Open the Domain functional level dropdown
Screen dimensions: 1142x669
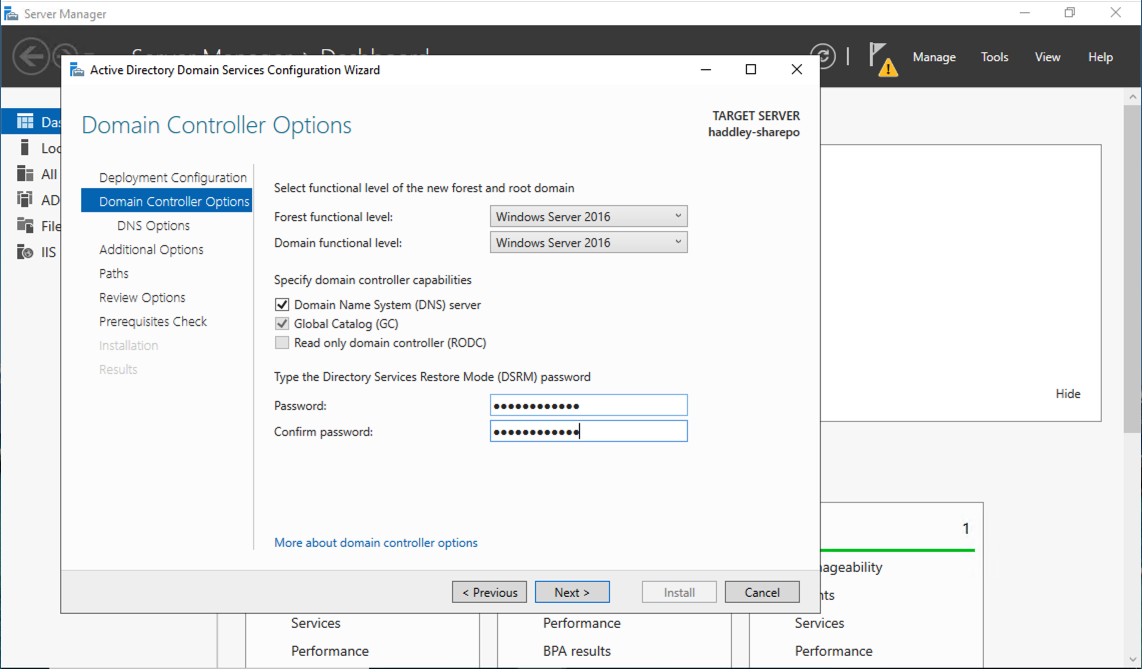[588, 242]
